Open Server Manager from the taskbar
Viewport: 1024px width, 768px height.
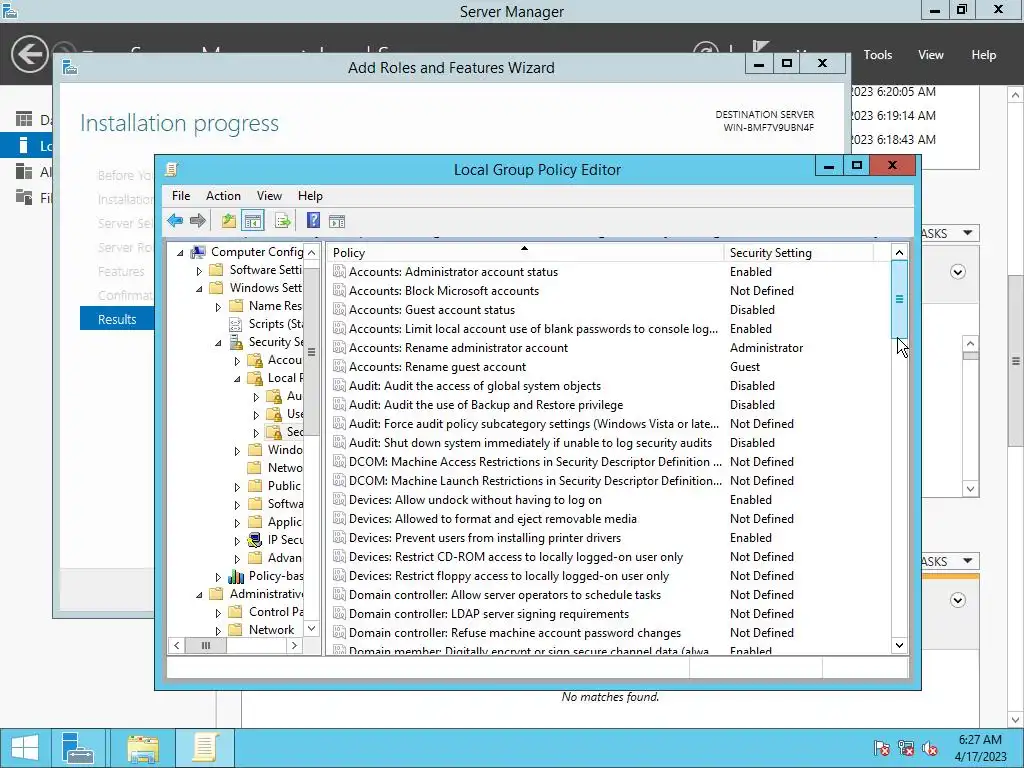click(78, 748)
